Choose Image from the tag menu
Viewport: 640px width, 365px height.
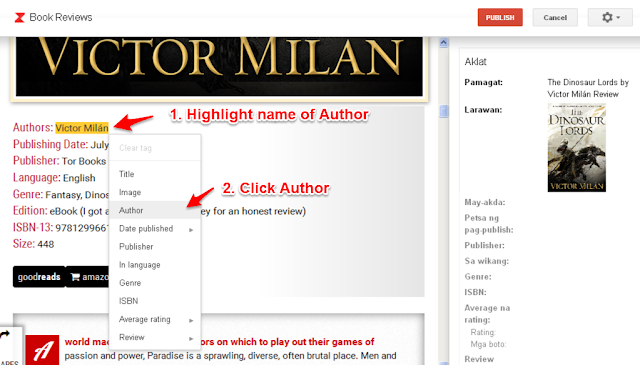tap(155, 192)
